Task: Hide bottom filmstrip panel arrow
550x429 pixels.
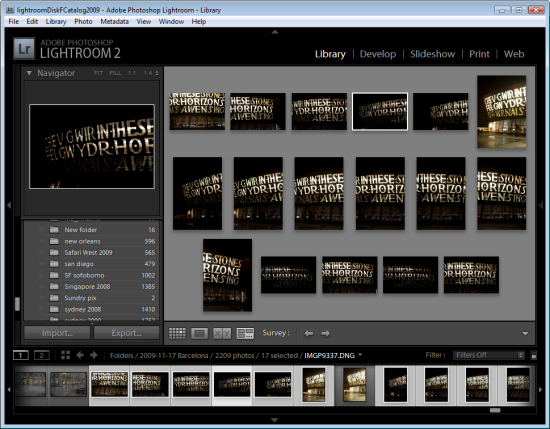Action: tap(275, 420)
